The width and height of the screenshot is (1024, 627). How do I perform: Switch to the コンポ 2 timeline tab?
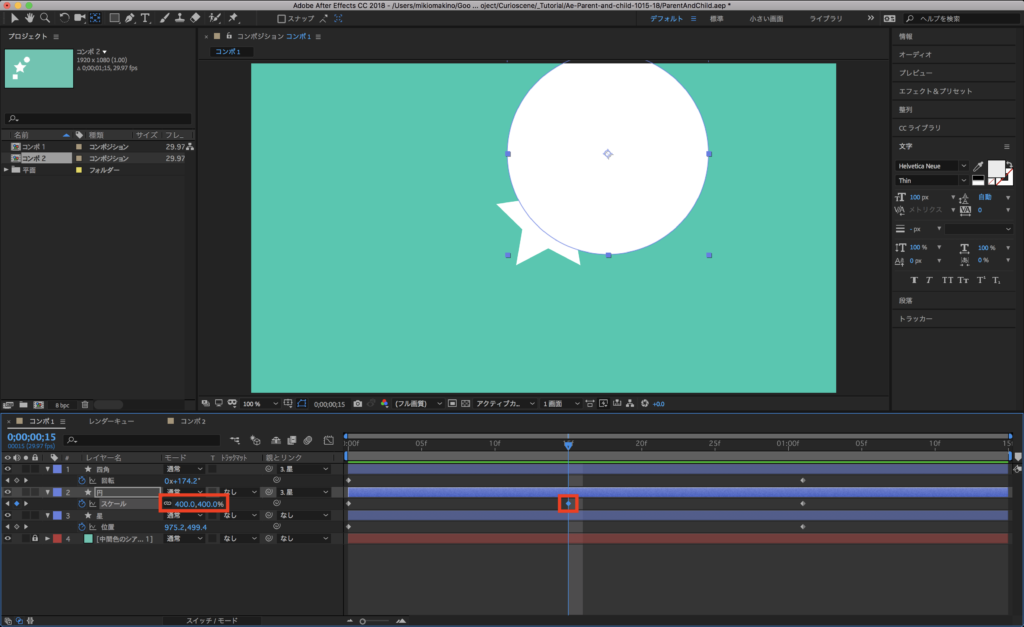[x=192, y=422]
